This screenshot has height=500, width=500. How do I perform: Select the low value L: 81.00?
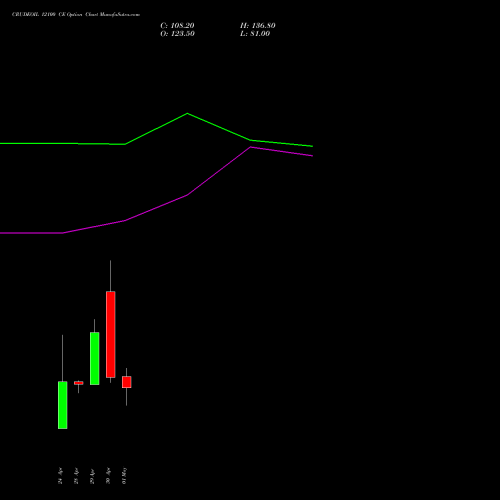click(255, 34)
